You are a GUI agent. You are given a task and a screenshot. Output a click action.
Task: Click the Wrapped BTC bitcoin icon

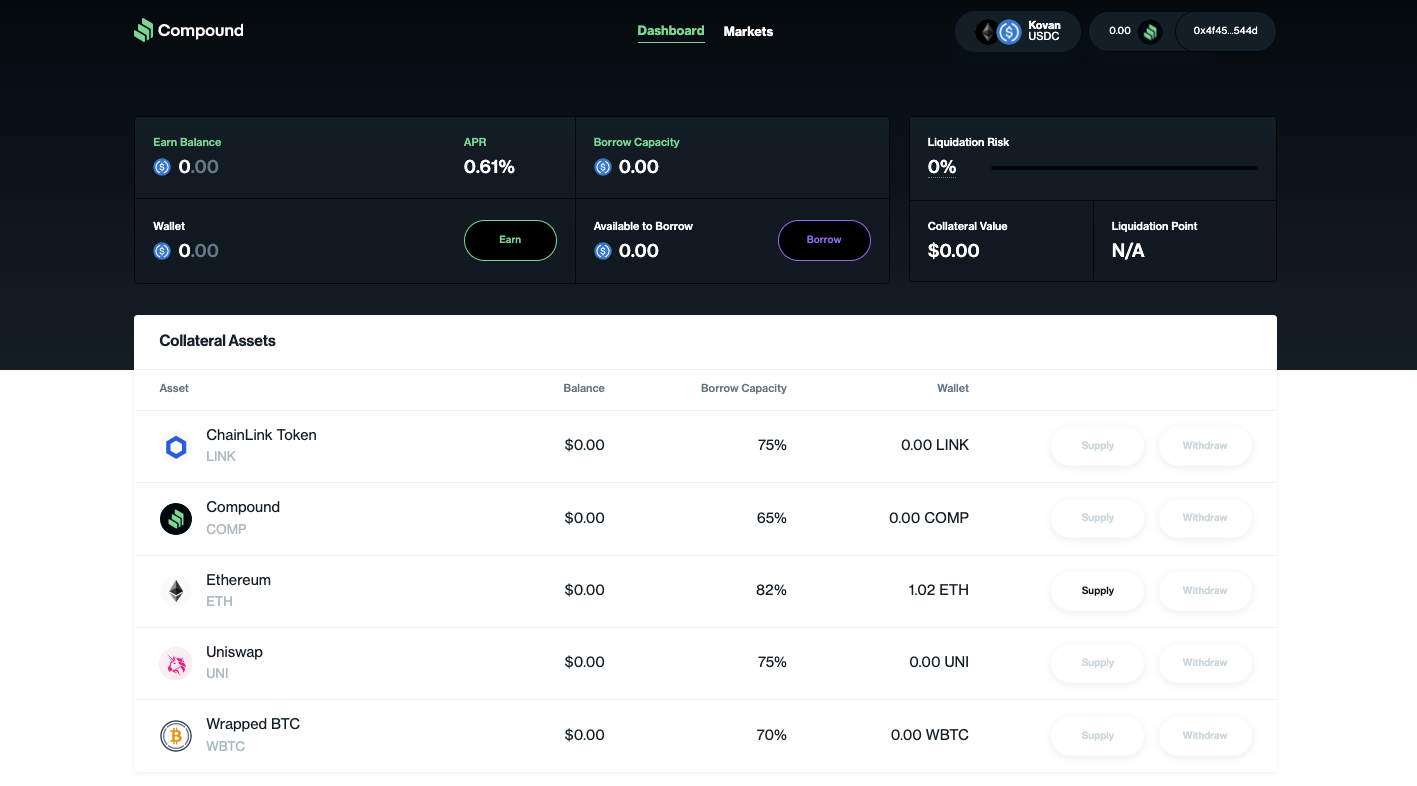coord(176,736)
